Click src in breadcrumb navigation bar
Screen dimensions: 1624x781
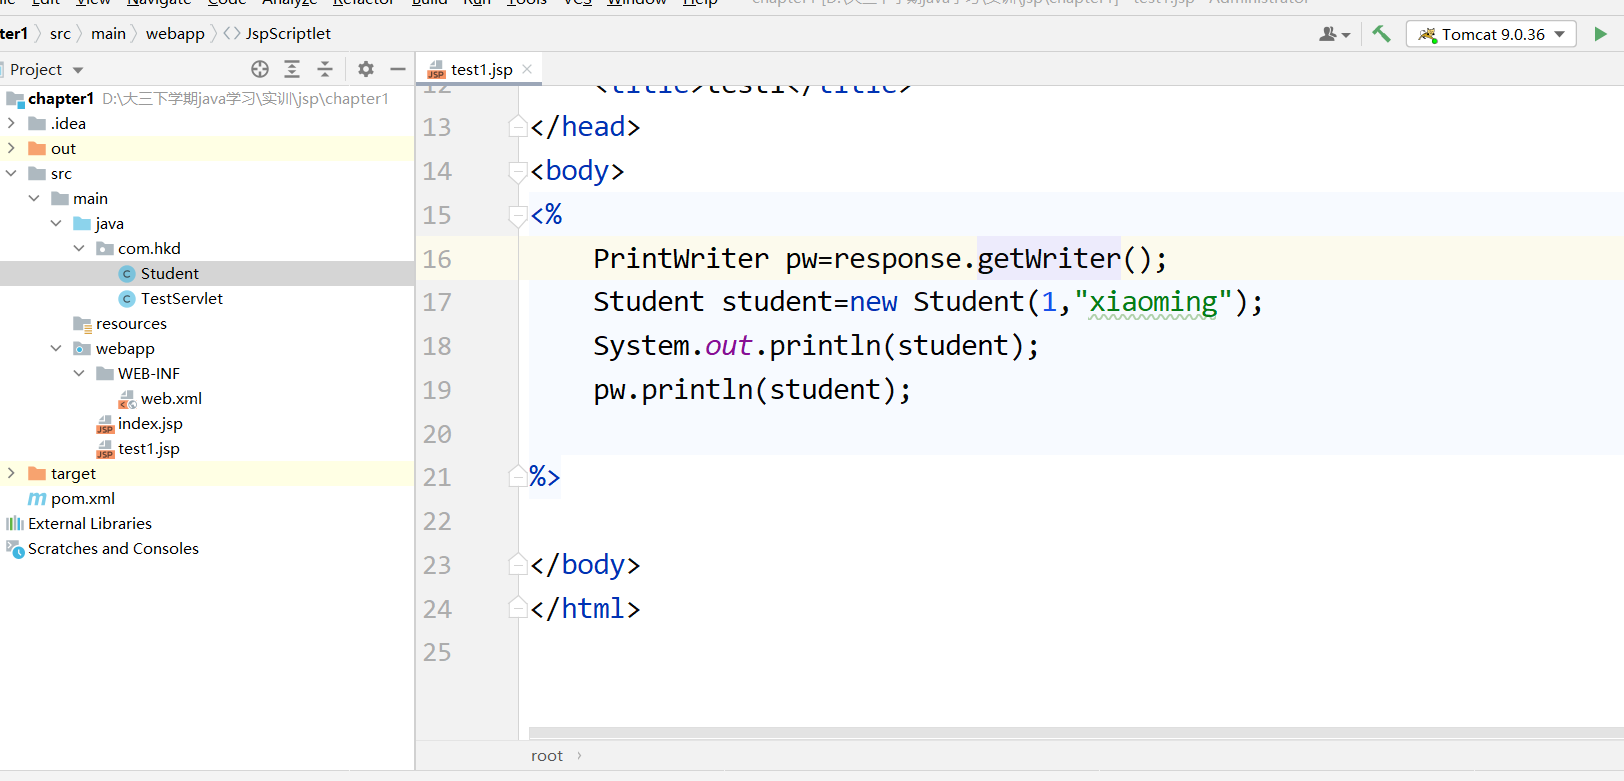click(x=60, y=34)
